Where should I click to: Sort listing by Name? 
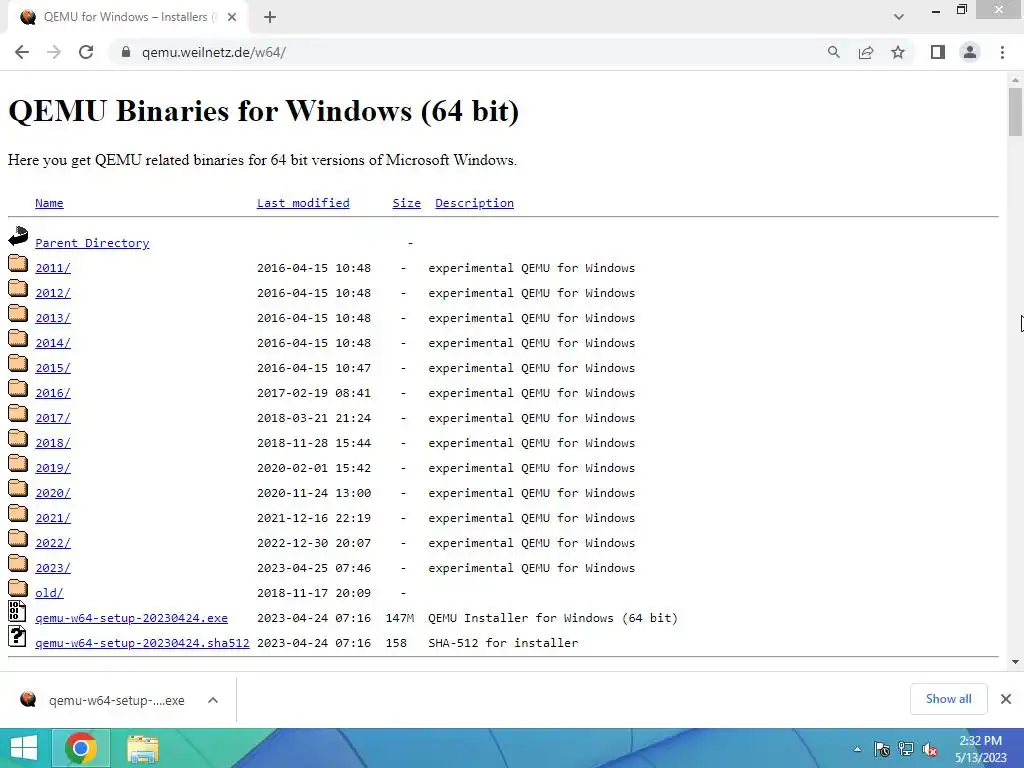tap(49, 203)
